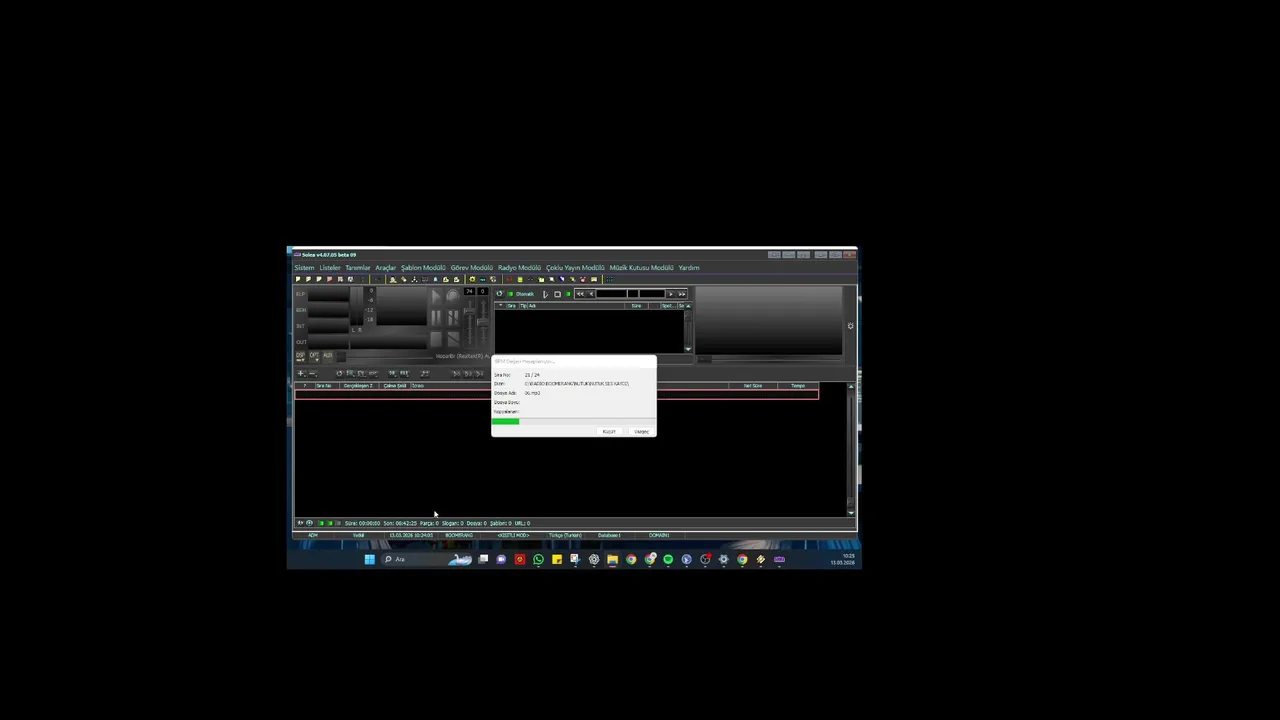
Task: Open the Yardım menu
Action: tap(689, 268)
